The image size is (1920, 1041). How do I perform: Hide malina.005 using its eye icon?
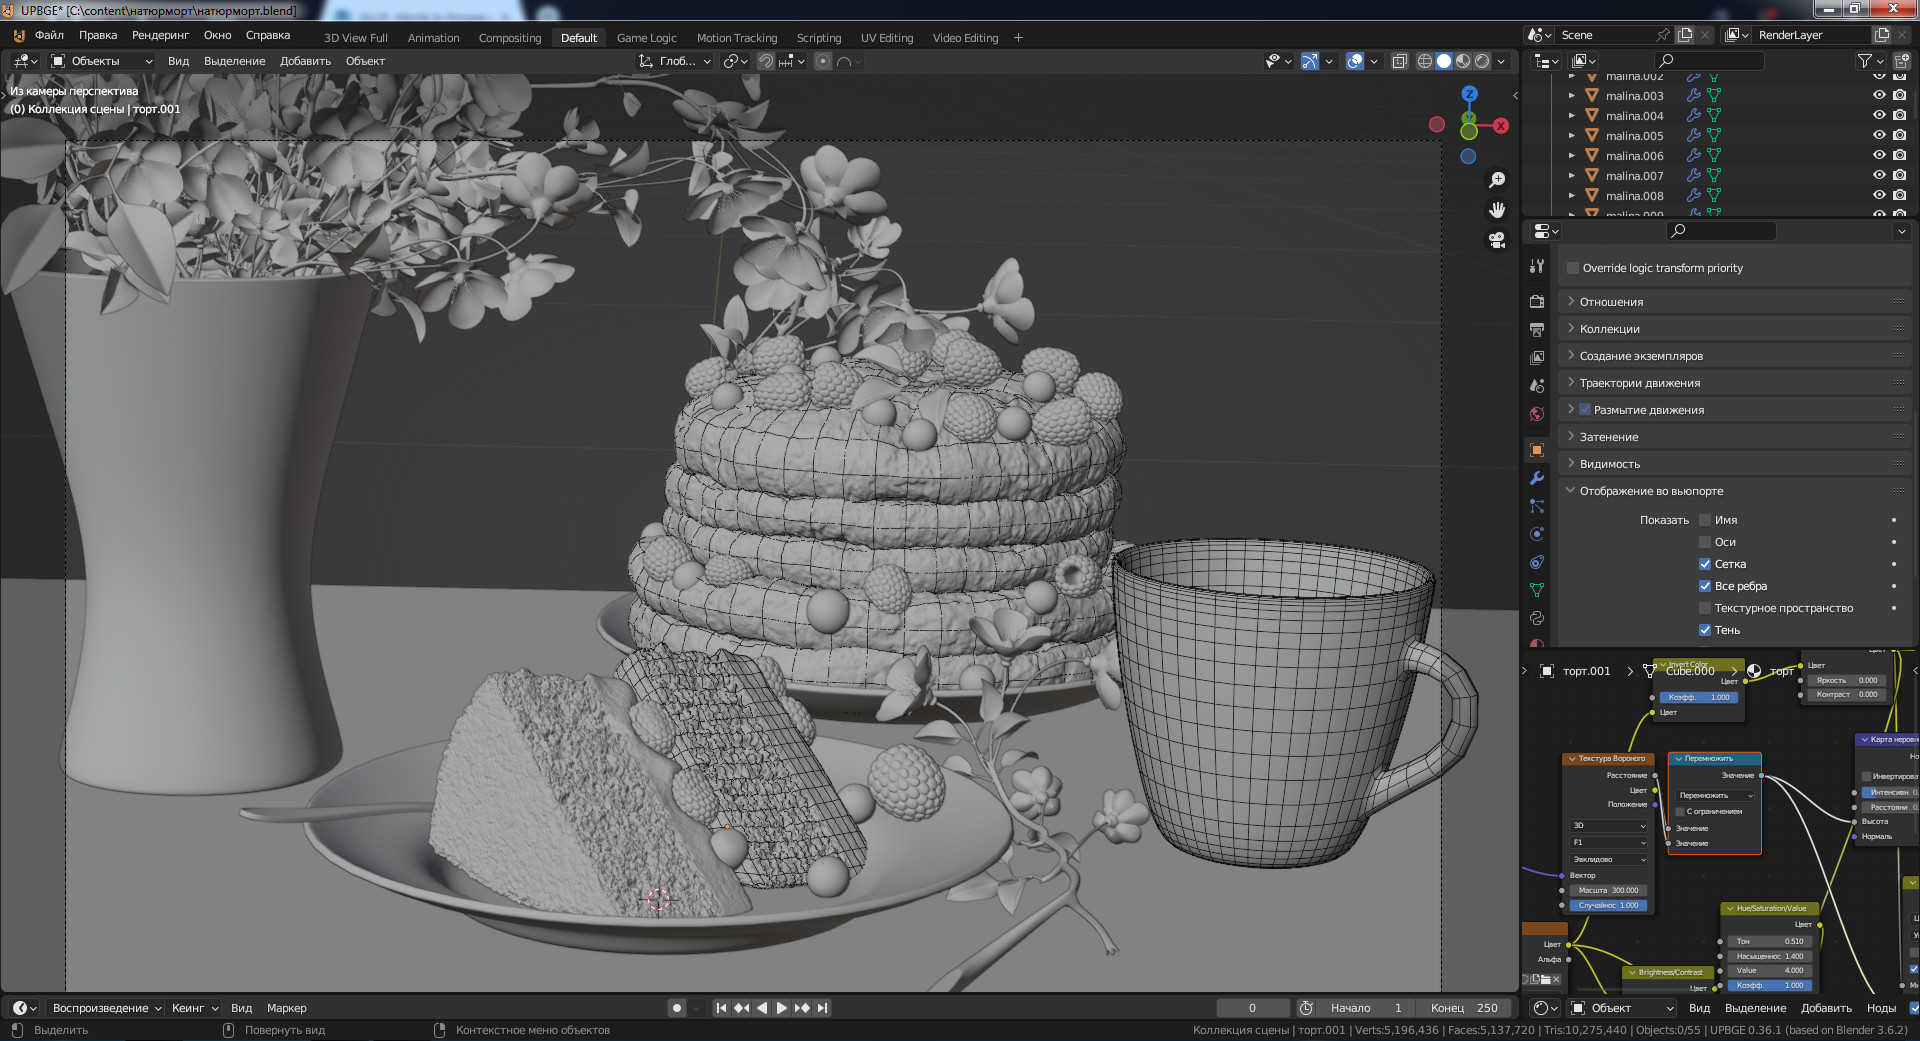pyautogui.click(x=1879, y=135)
